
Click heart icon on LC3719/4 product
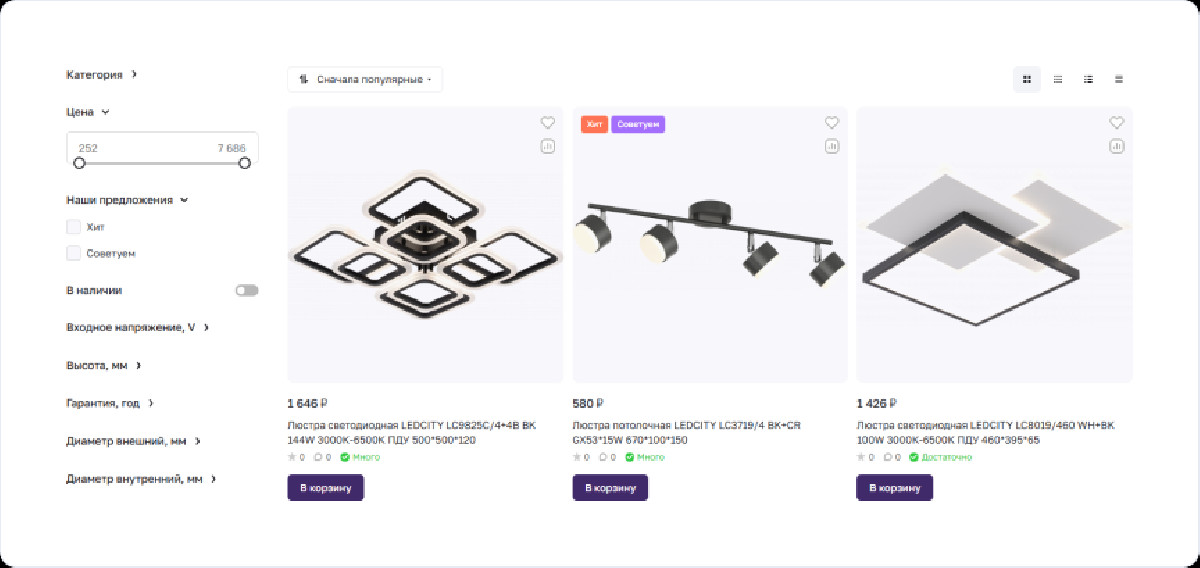click(832, 123)
